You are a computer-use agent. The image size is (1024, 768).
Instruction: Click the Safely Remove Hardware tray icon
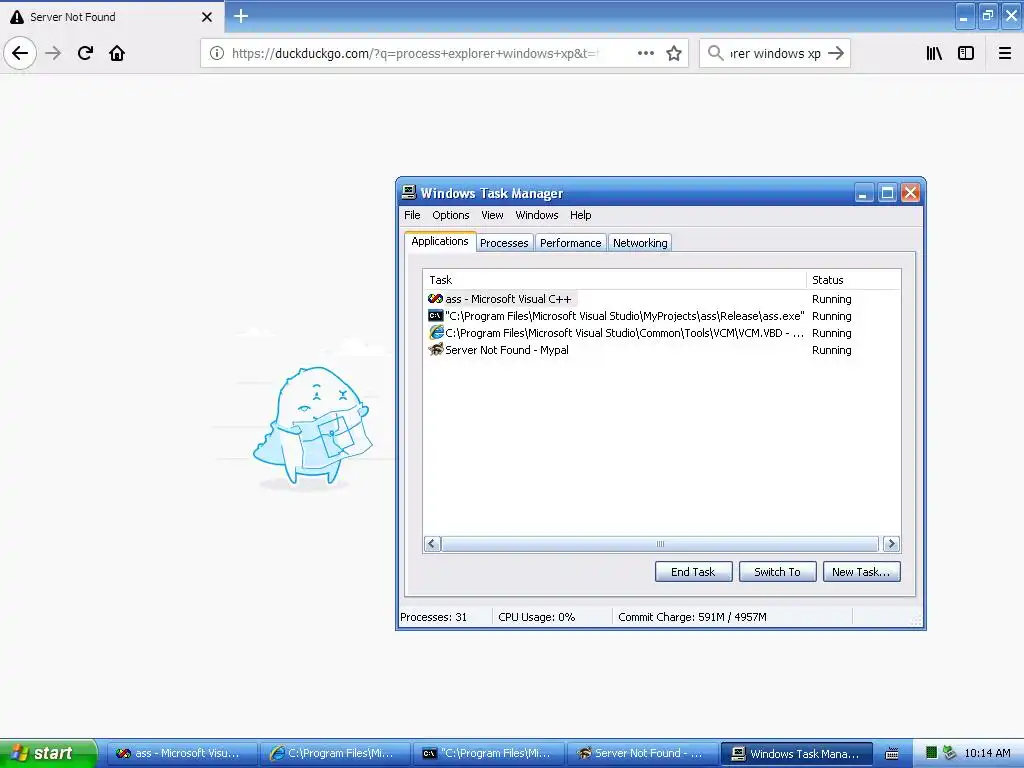click(949, 753)
